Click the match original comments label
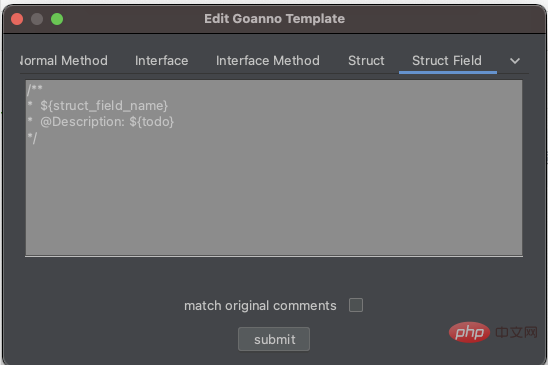The width and height of the screenshot is (548, 365). coord(260,306)
